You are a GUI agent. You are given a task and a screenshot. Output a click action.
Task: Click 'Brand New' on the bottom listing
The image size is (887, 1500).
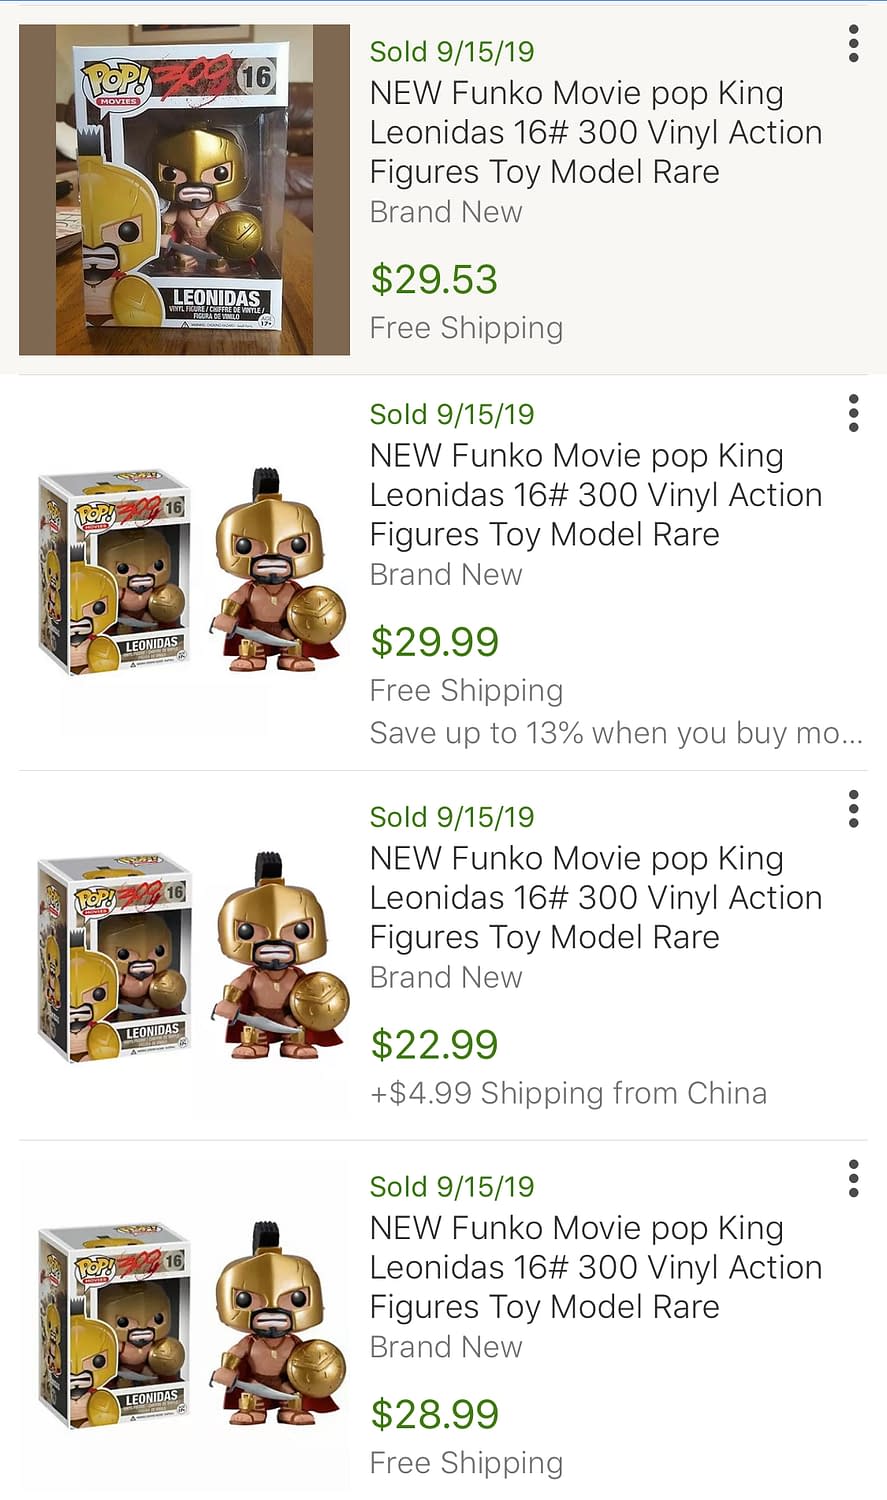click(446, 1347)
